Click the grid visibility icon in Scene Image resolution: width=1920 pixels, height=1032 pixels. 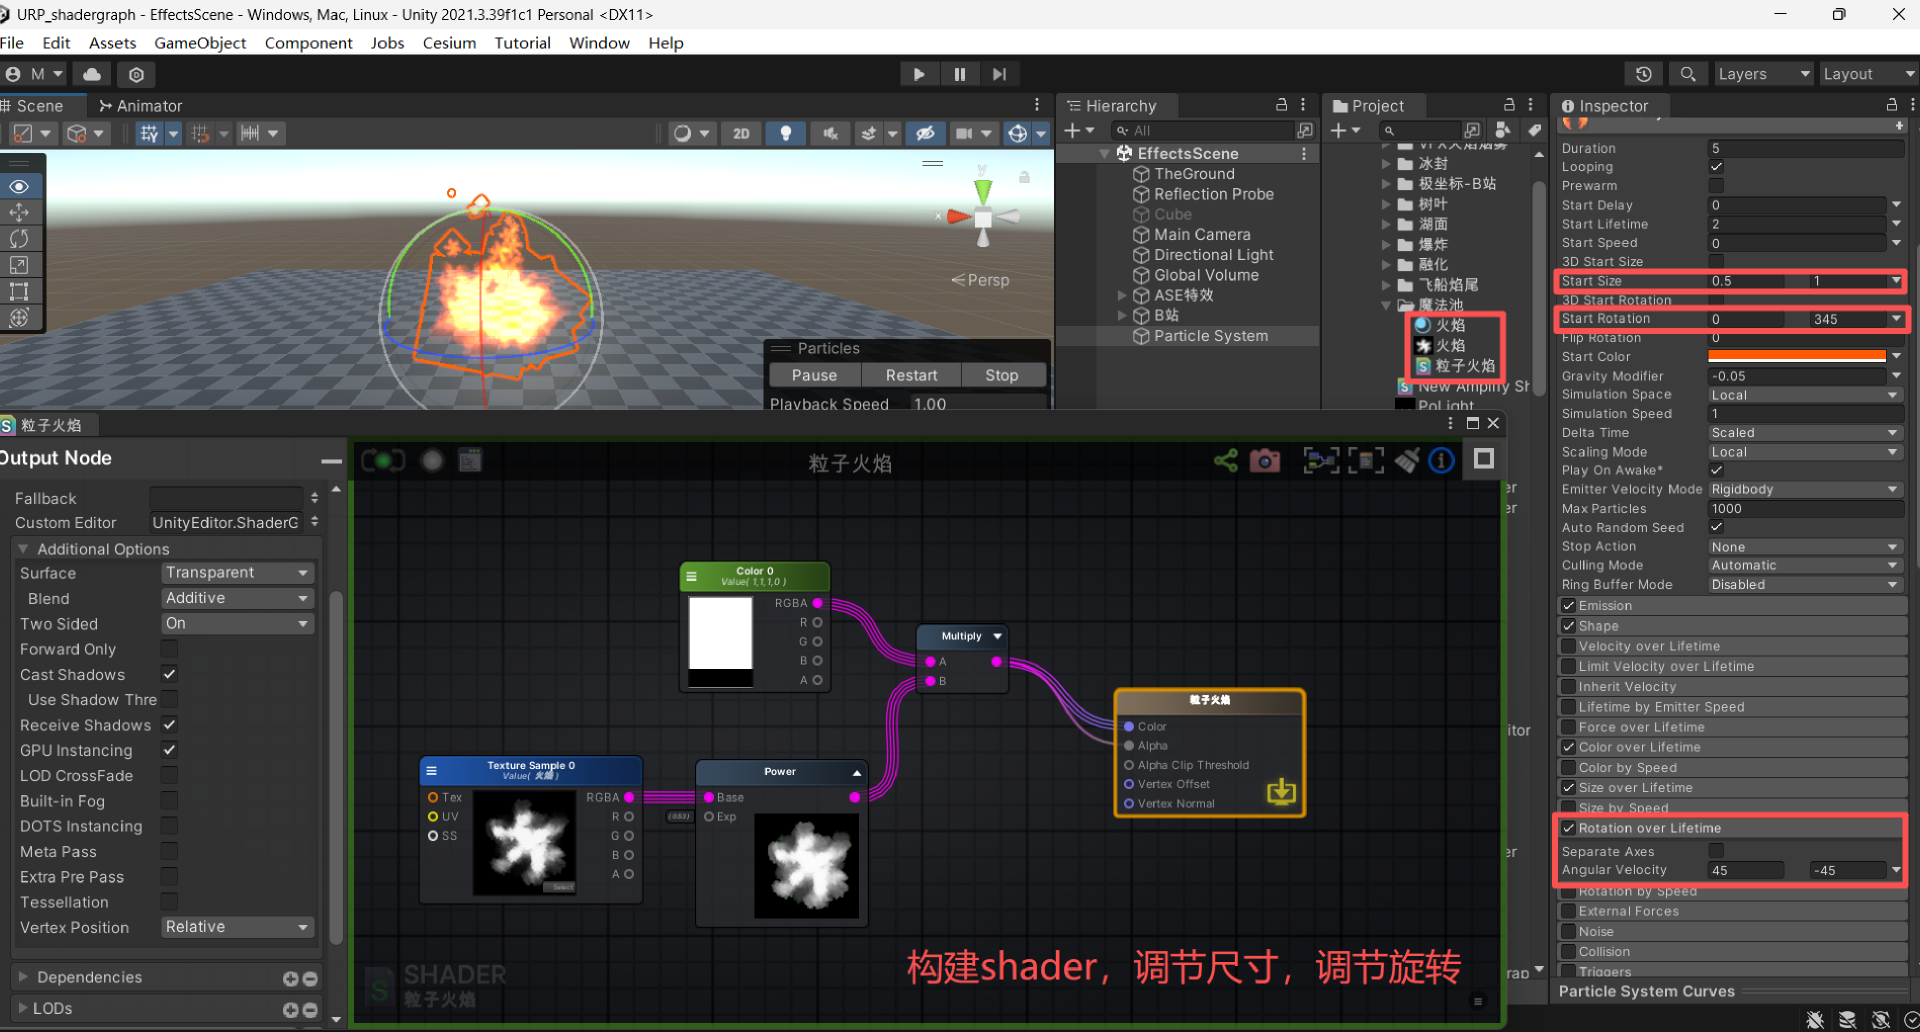(149, 133)
